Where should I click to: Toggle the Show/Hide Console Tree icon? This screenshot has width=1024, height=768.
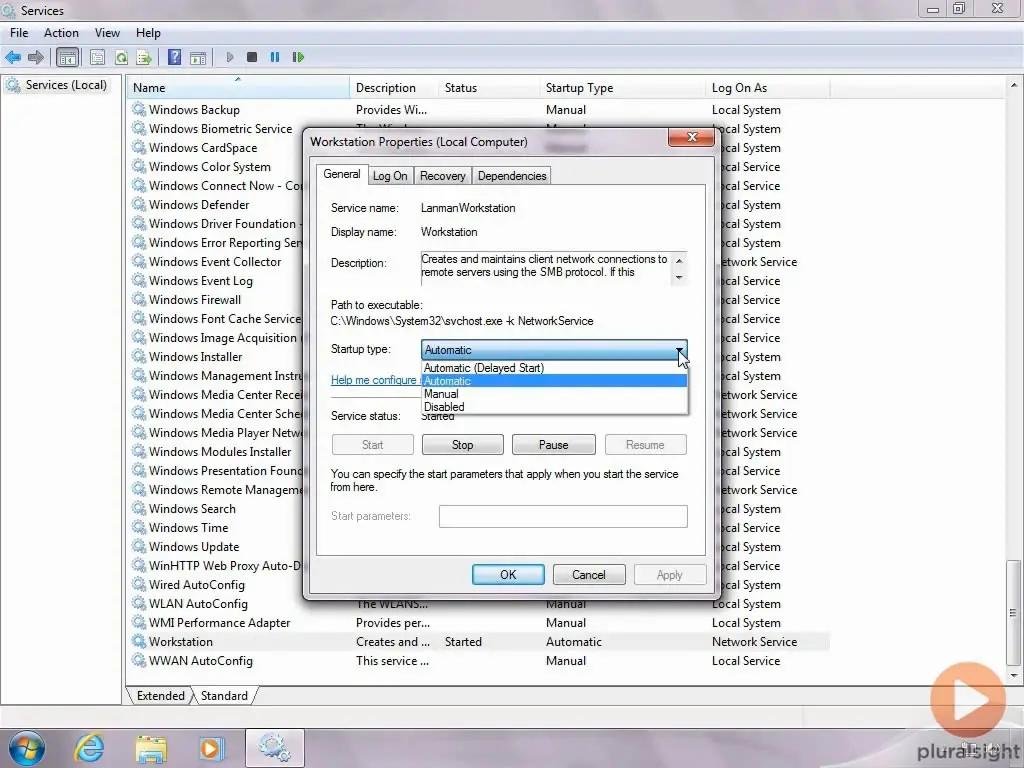click(x=67, y=57)
